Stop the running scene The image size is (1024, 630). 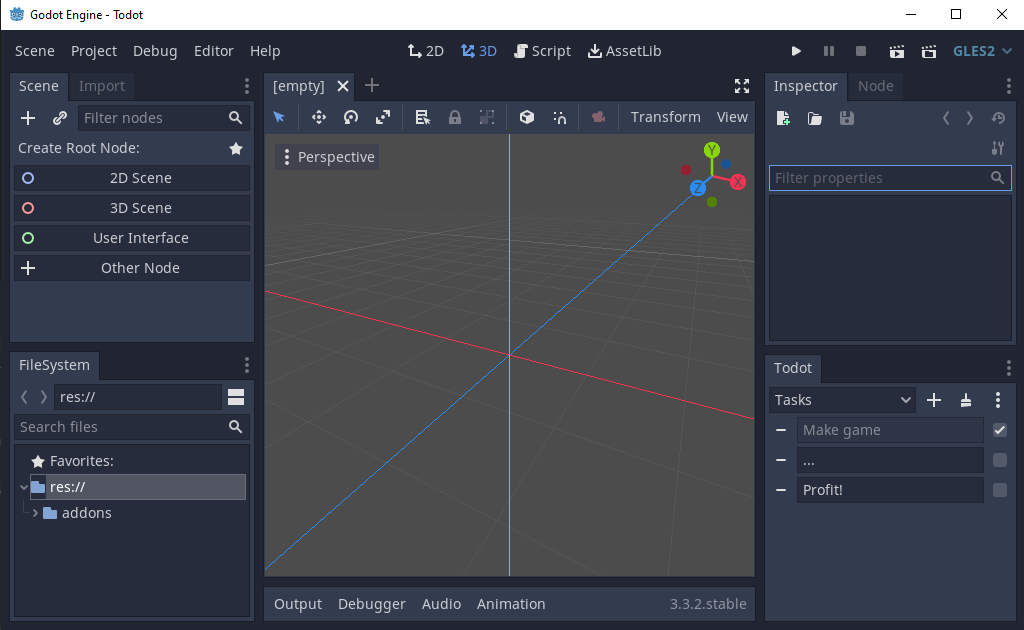click(x=861, y=51)
